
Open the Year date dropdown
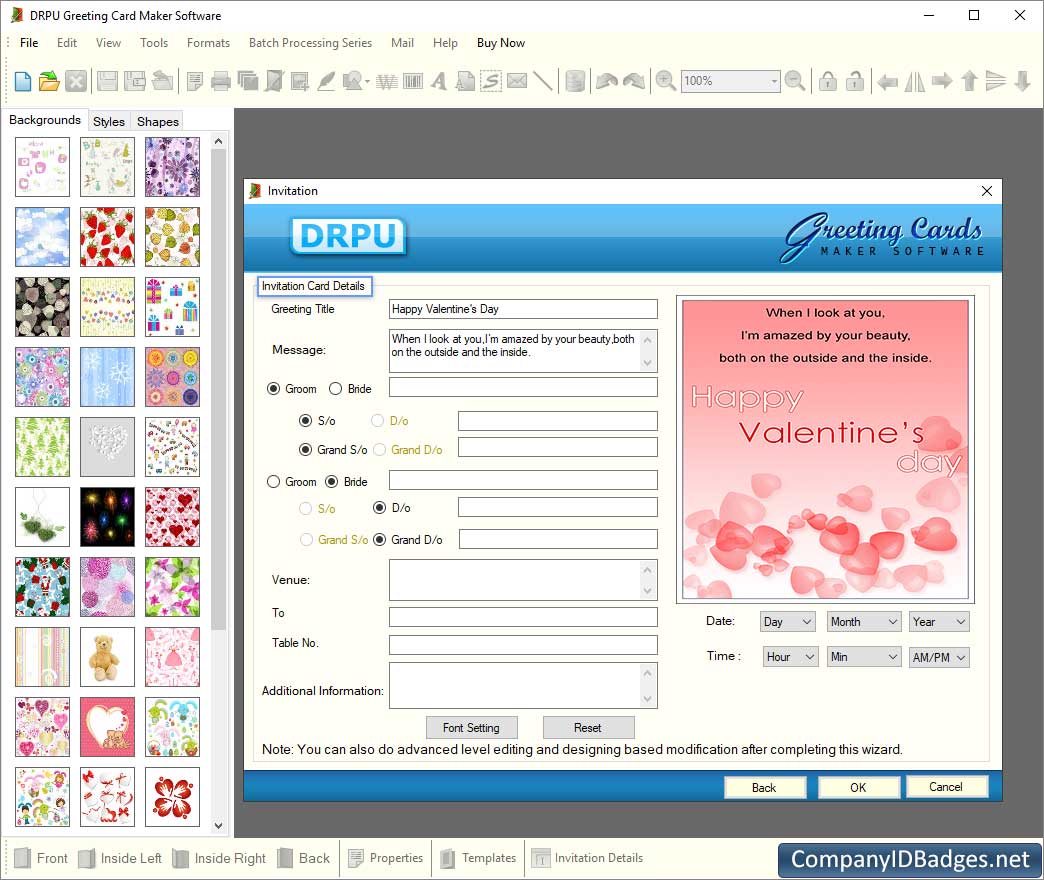tap(939, 622)
